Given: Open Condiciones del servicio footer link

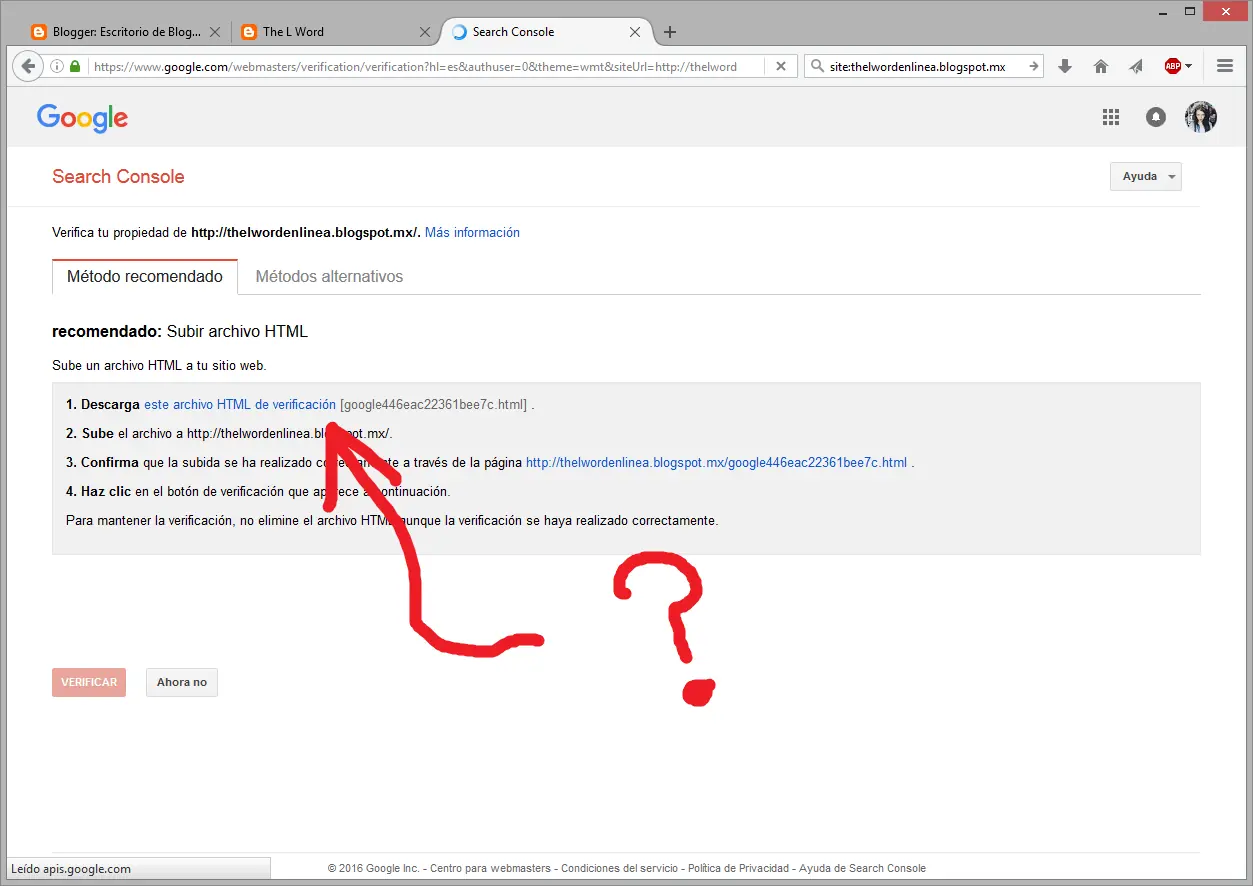Looking at the screenshot, I should [620, 868].
